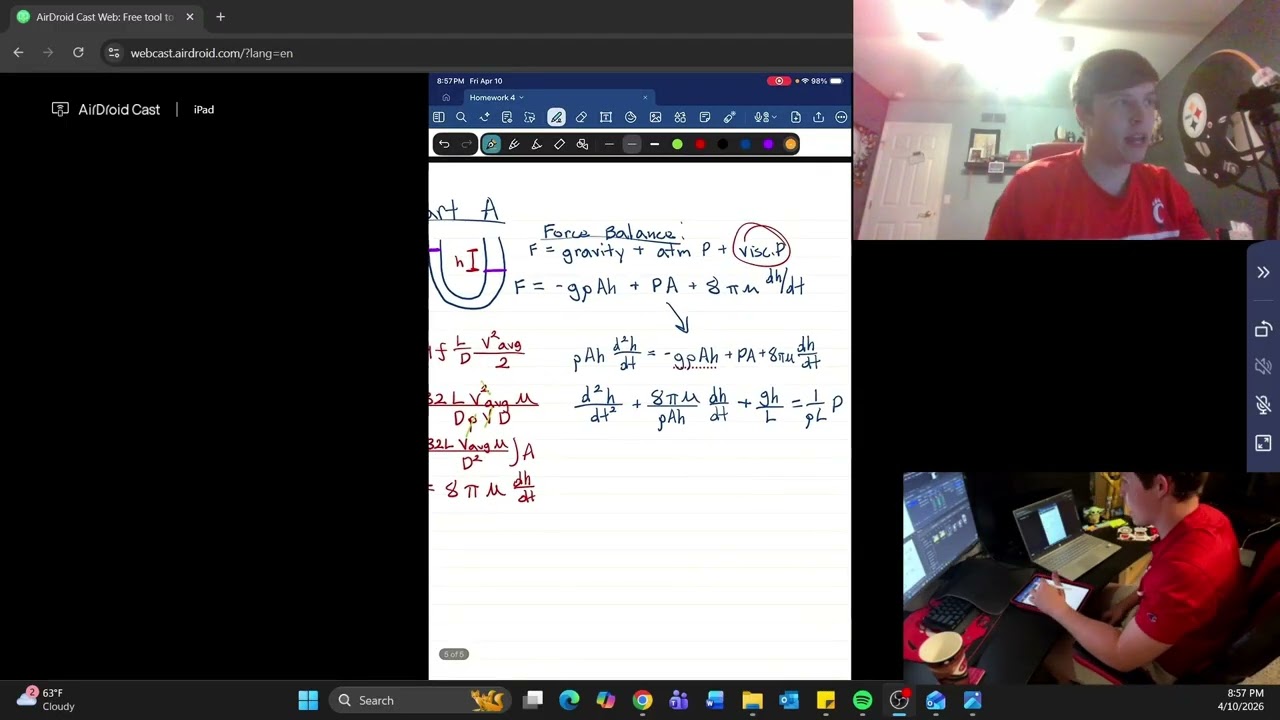
Task: Select the pencil highlighter tip tool
Action: pyautogui.click(x=536, y=144)
